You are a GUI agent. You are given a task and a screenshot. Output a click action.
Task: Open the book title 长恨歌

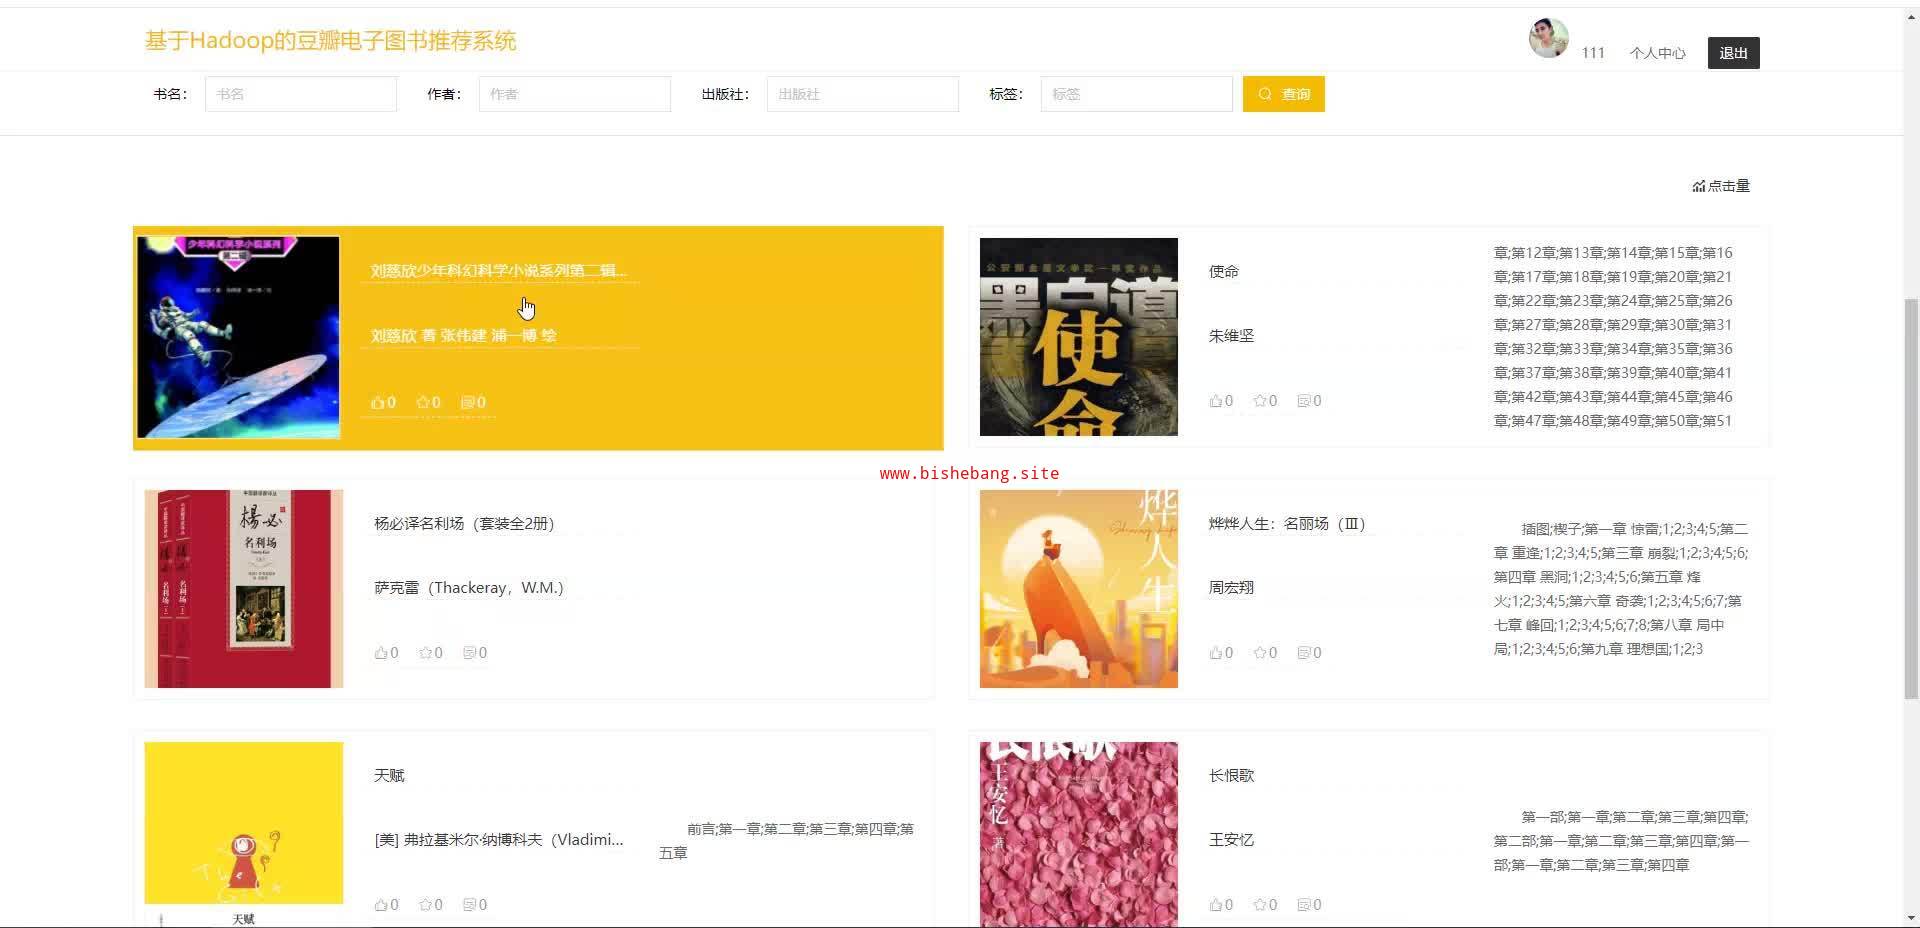[x=1232, y=776]
